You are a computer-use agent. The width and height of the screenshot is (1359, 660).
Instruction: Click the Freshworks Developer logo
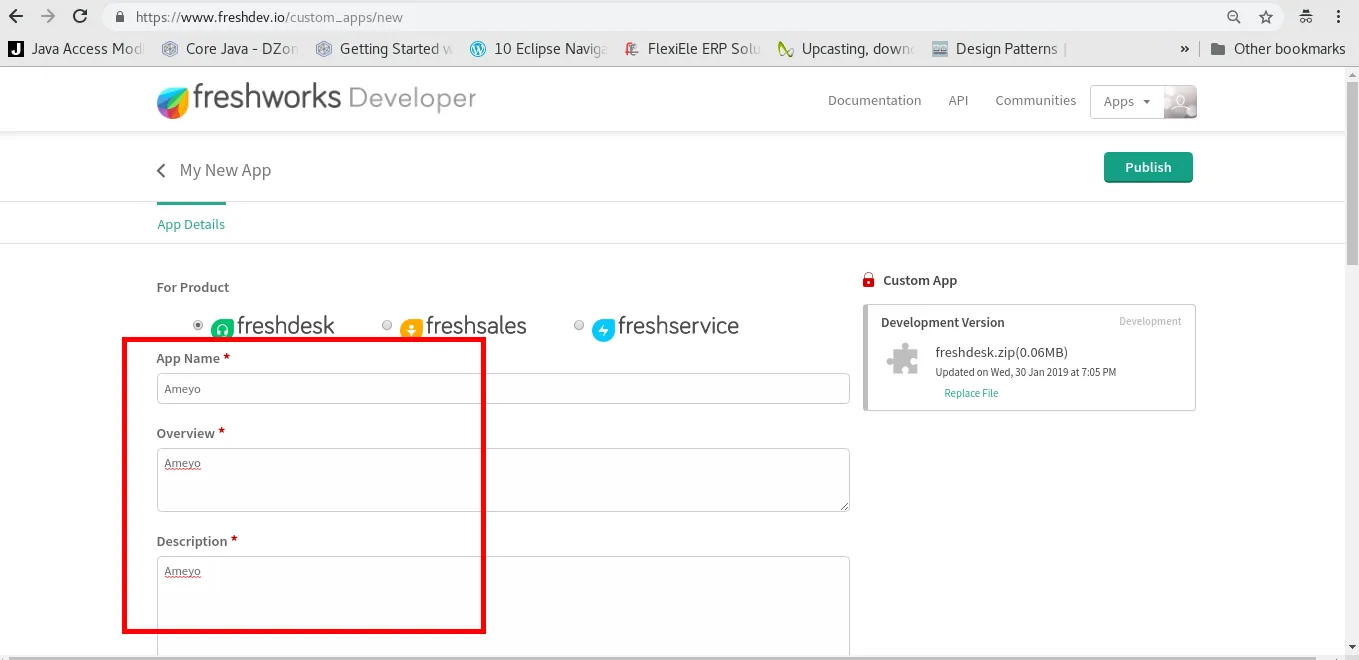[316, 100]
